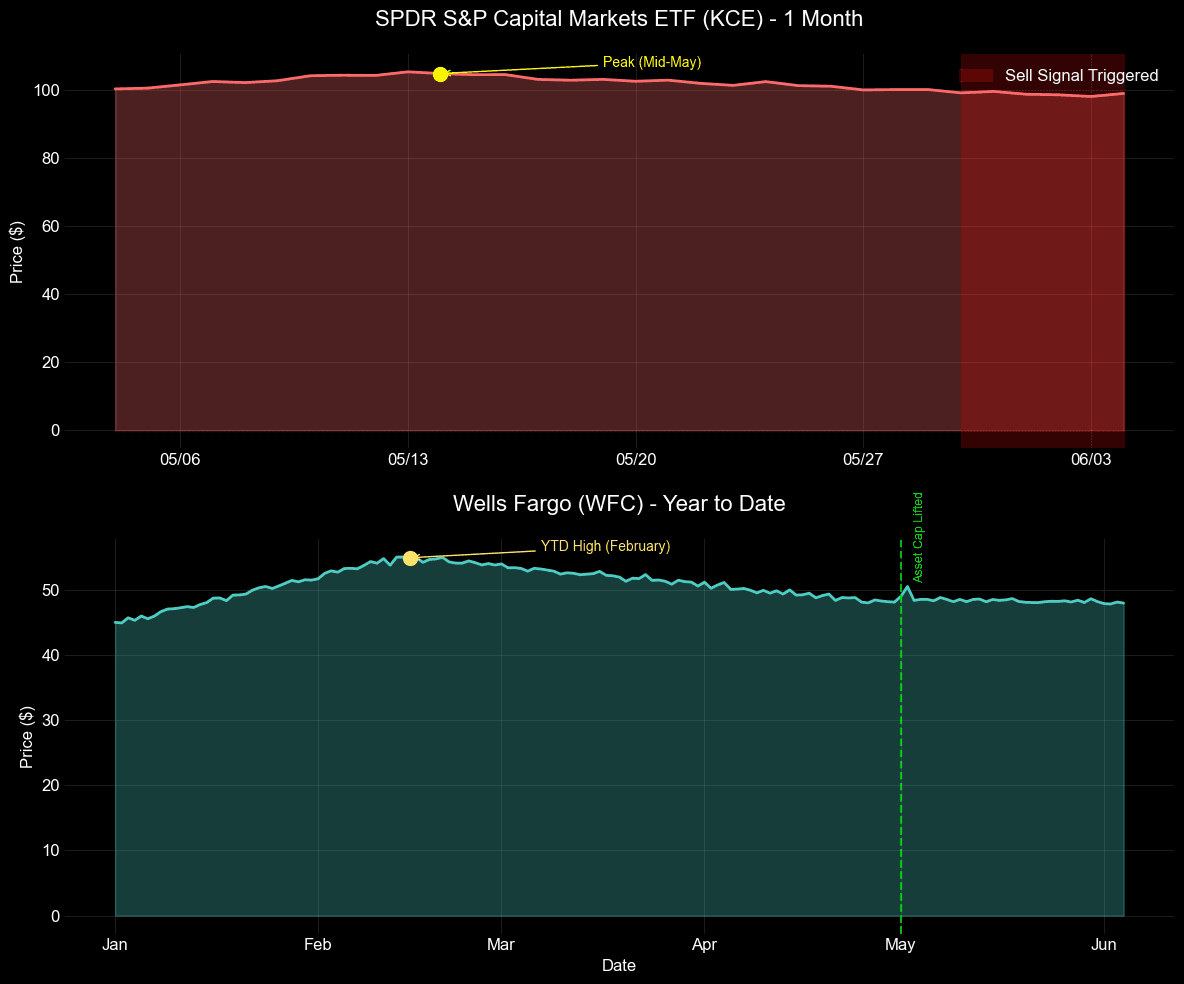Click the Sell Signal Triggered legend swatch

[x=976, y=75]
